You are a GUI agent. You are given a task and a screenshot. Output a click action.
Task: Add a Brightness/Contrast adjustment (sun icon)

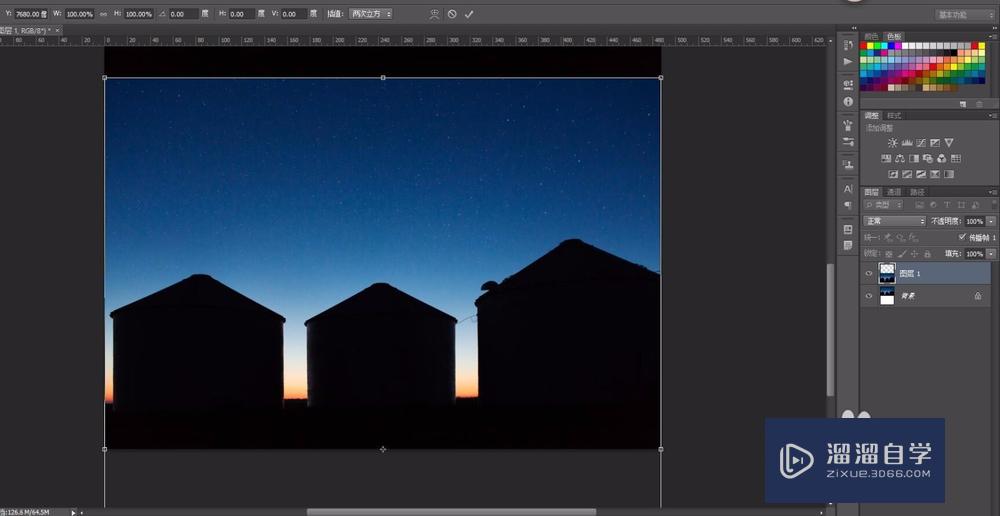(x=892, y=143)
